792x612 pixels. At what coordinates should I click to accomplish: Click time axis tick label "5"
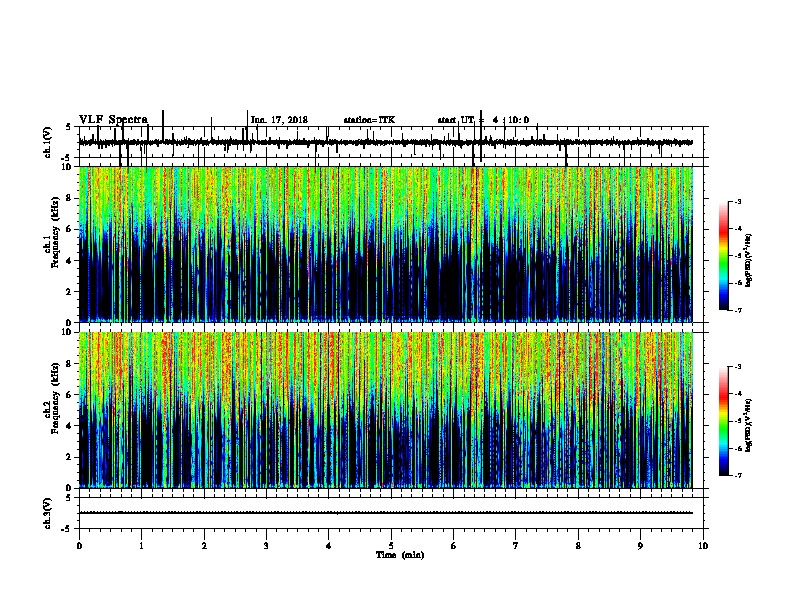tap(391, 546)
